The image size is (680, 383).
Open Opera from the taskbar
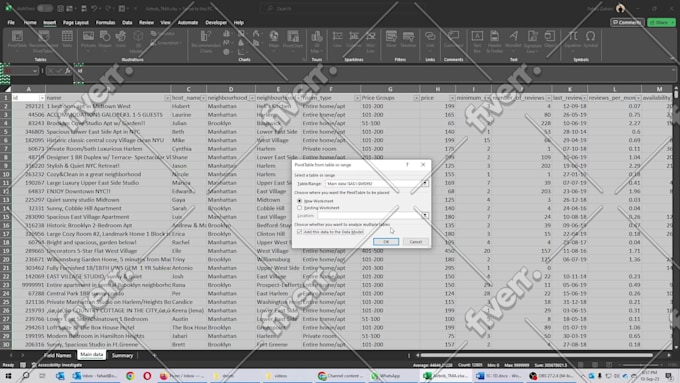147,376
